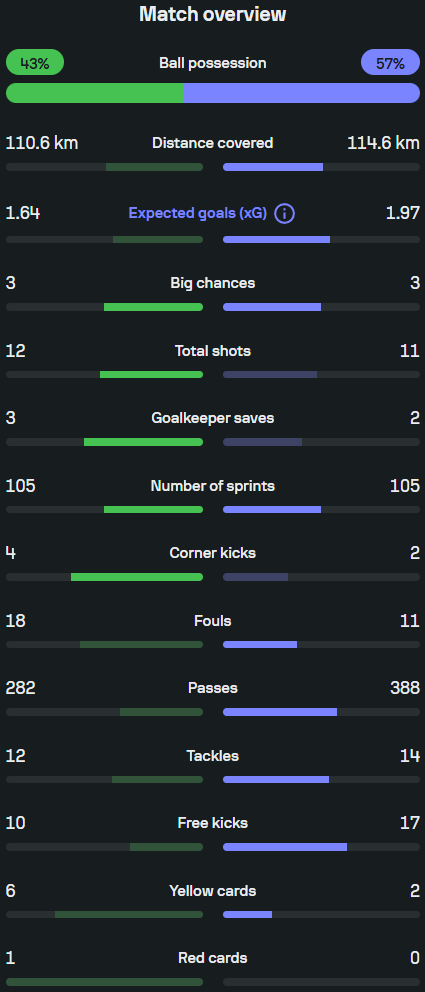
Task: Click the Fouls stat label
Action: (212, 621)
